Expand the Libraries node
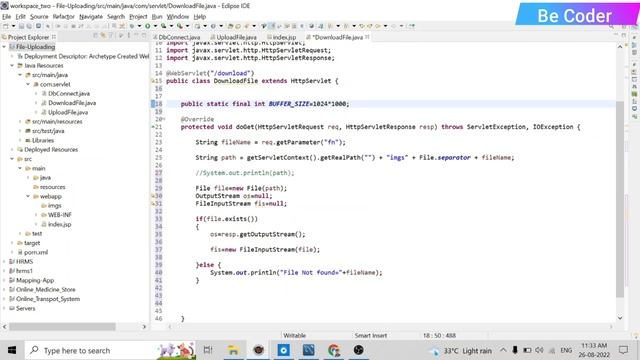 [x=20, y=140]
